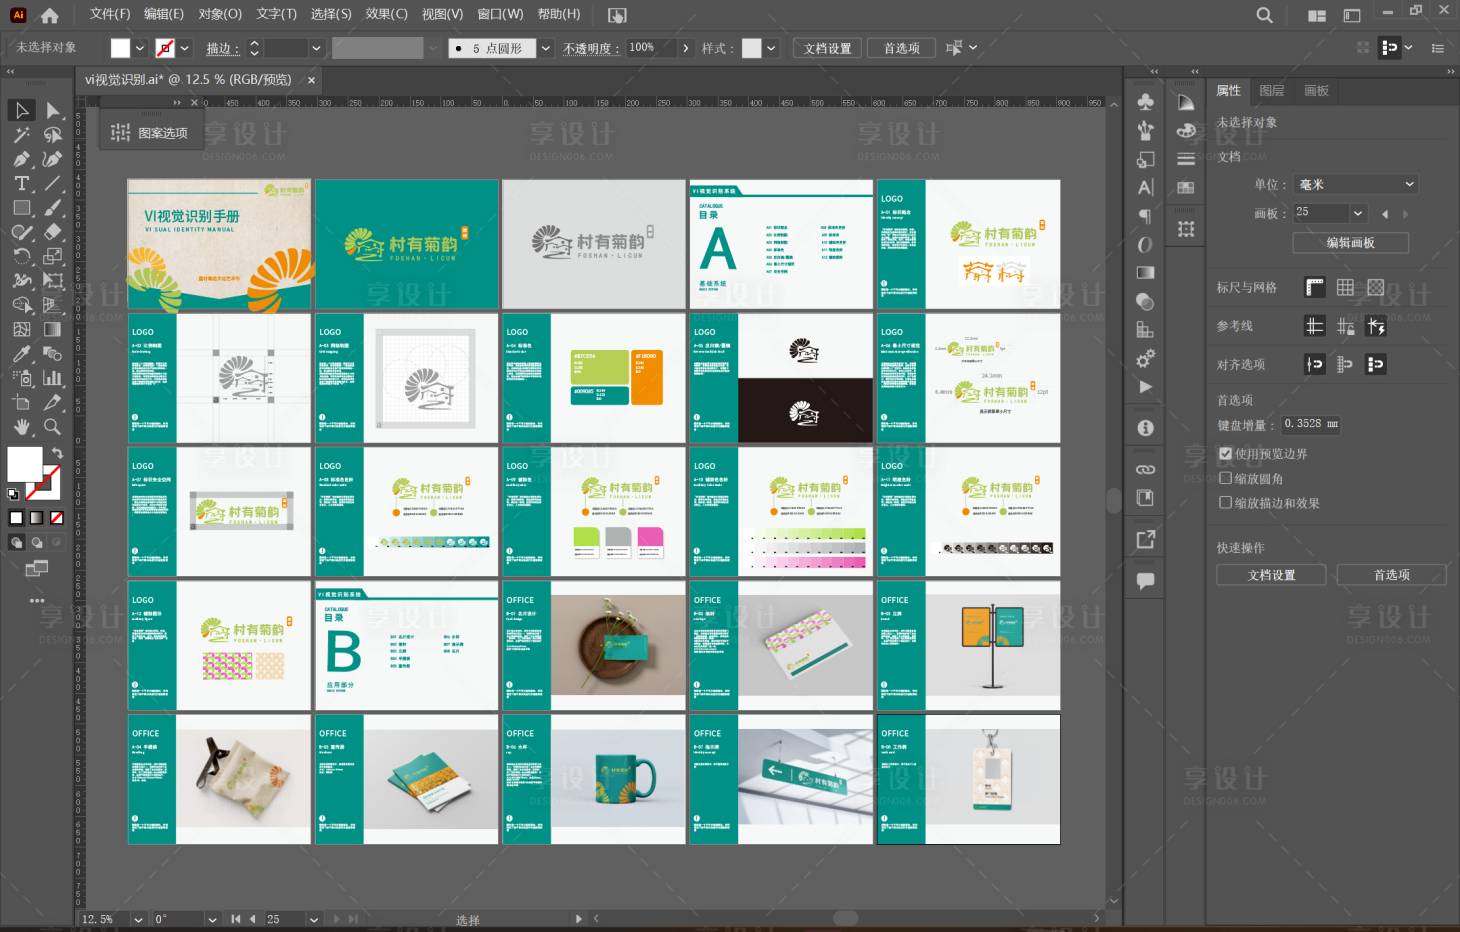Click 文档设置 in the control bar
1460x932 pixels.
(827, 48)
